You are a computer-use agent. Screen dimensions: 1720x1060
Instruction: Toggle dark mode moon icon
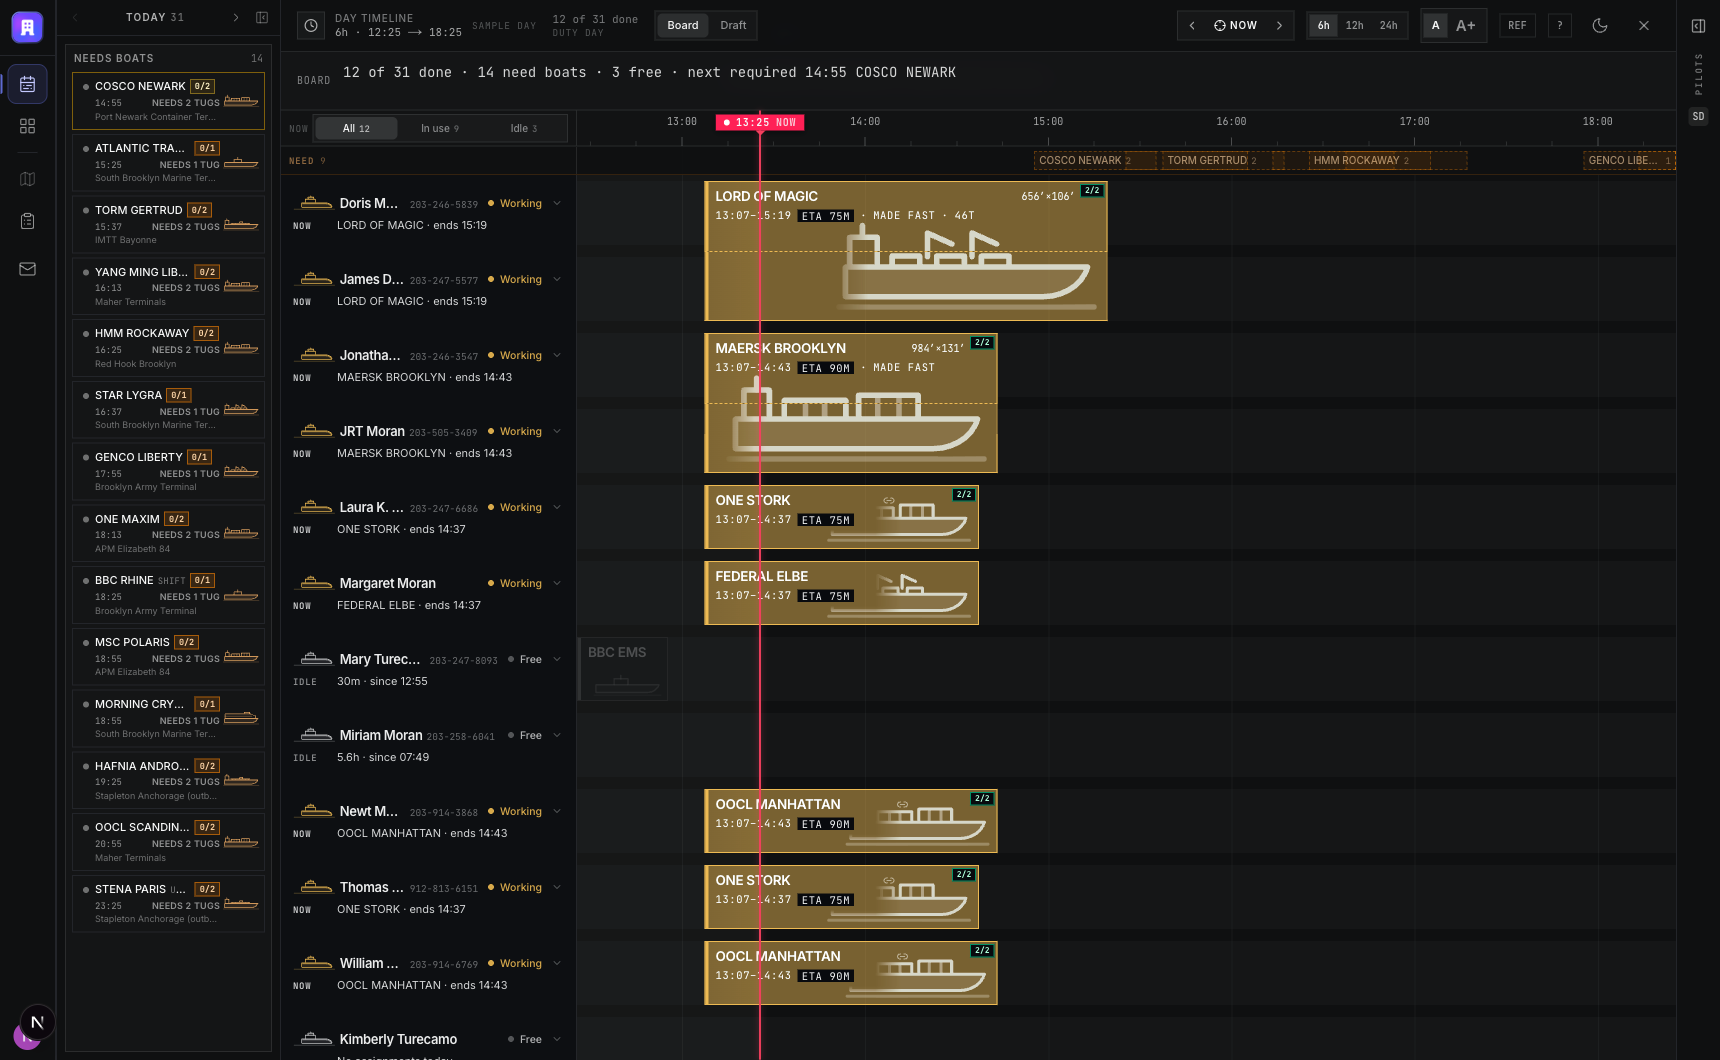point(1600,26)
